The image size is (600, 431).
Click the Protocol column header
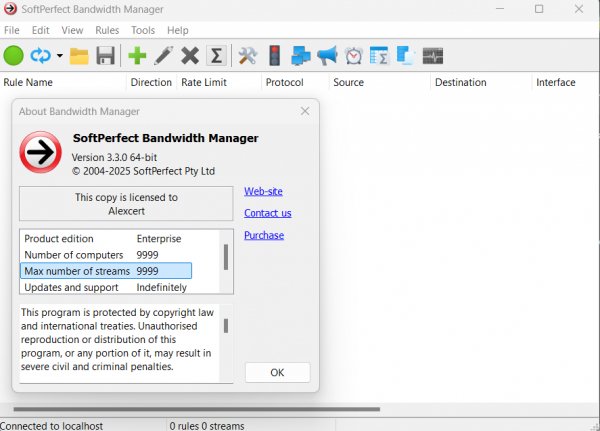coord(295,82)
